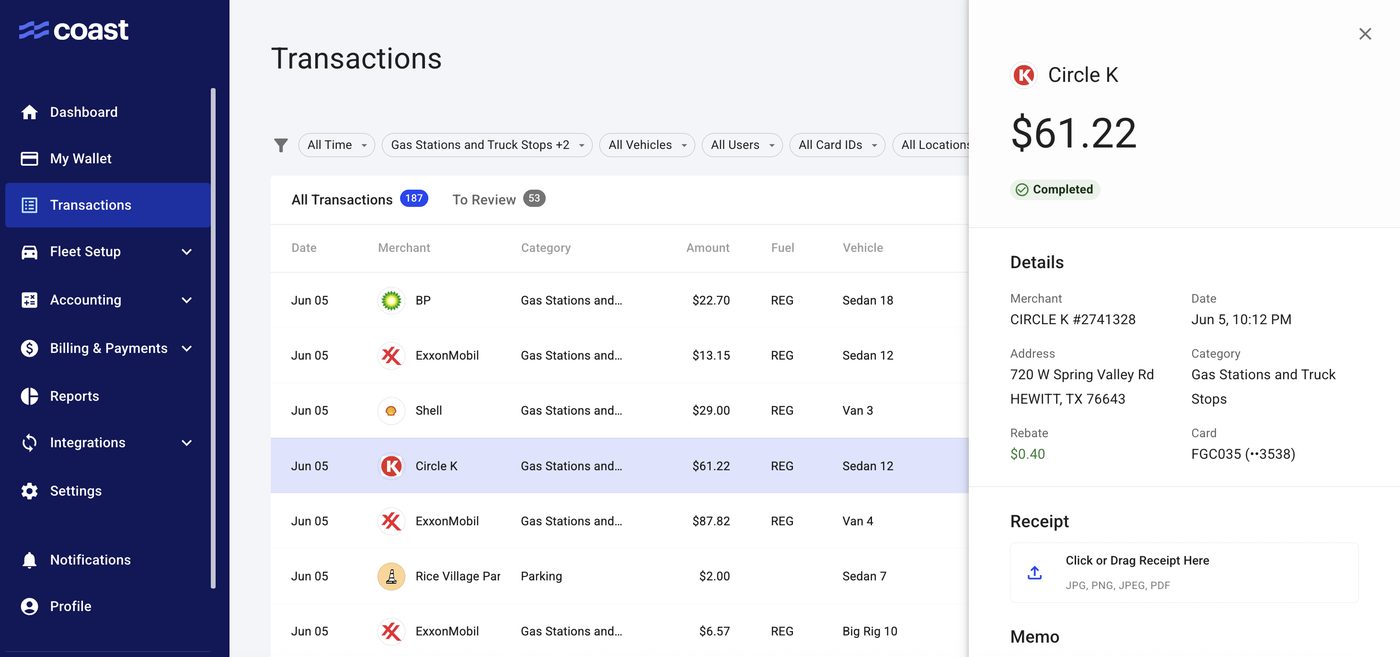Viewport: 1400px width, 657px height.
Task: Select the BP $22.70 transaction row
Action: pyautogui.click(x=620, y=300)
